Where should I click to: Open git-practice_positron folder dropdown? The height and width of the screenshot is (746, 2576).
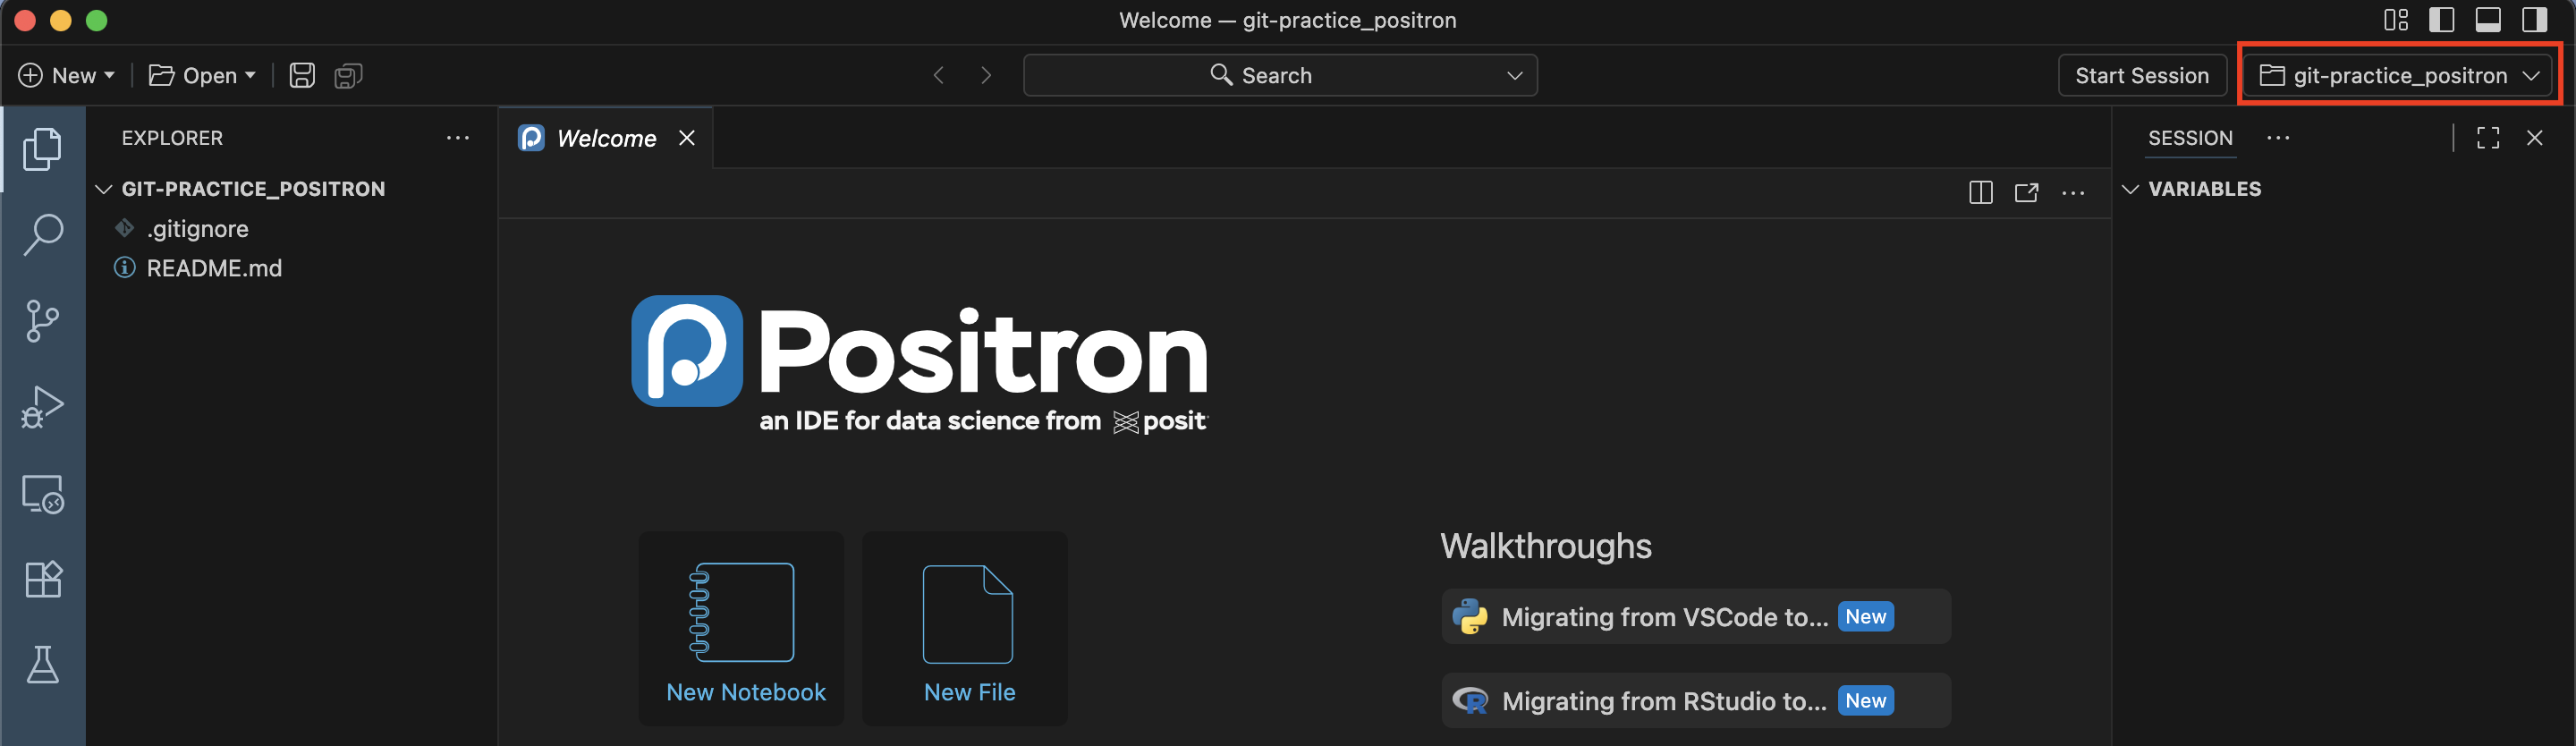2398,75
